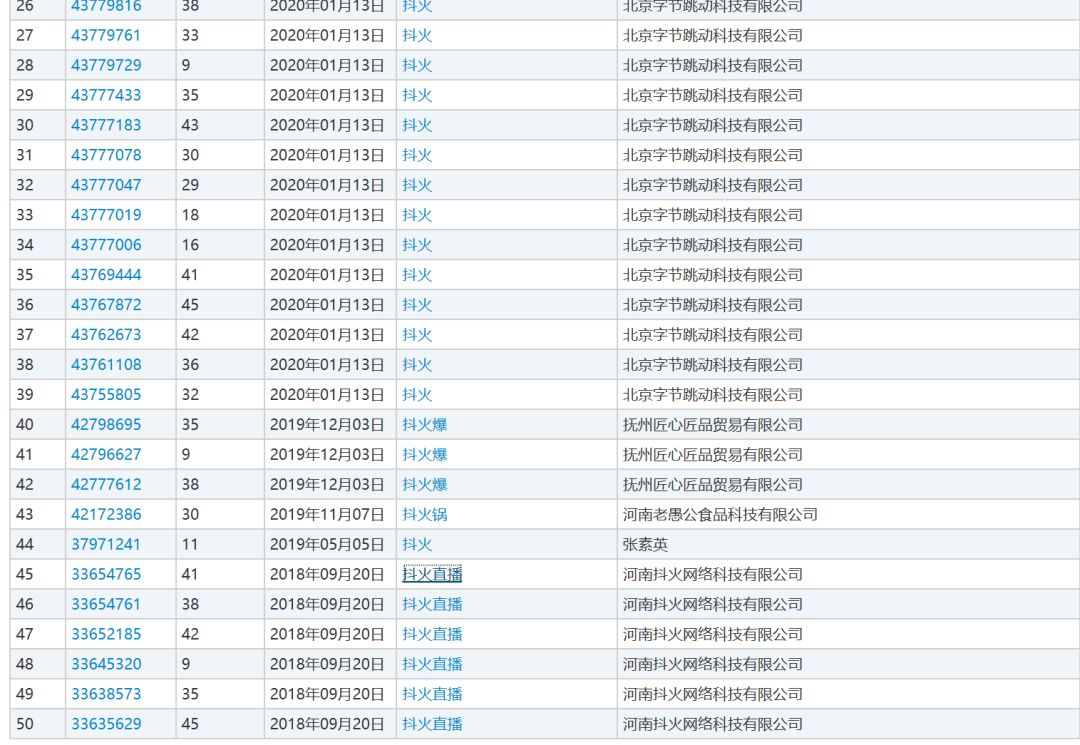Click 抖火直播 trademark name in row 45
The image size is (1080, 745).
tap(433, 574)
